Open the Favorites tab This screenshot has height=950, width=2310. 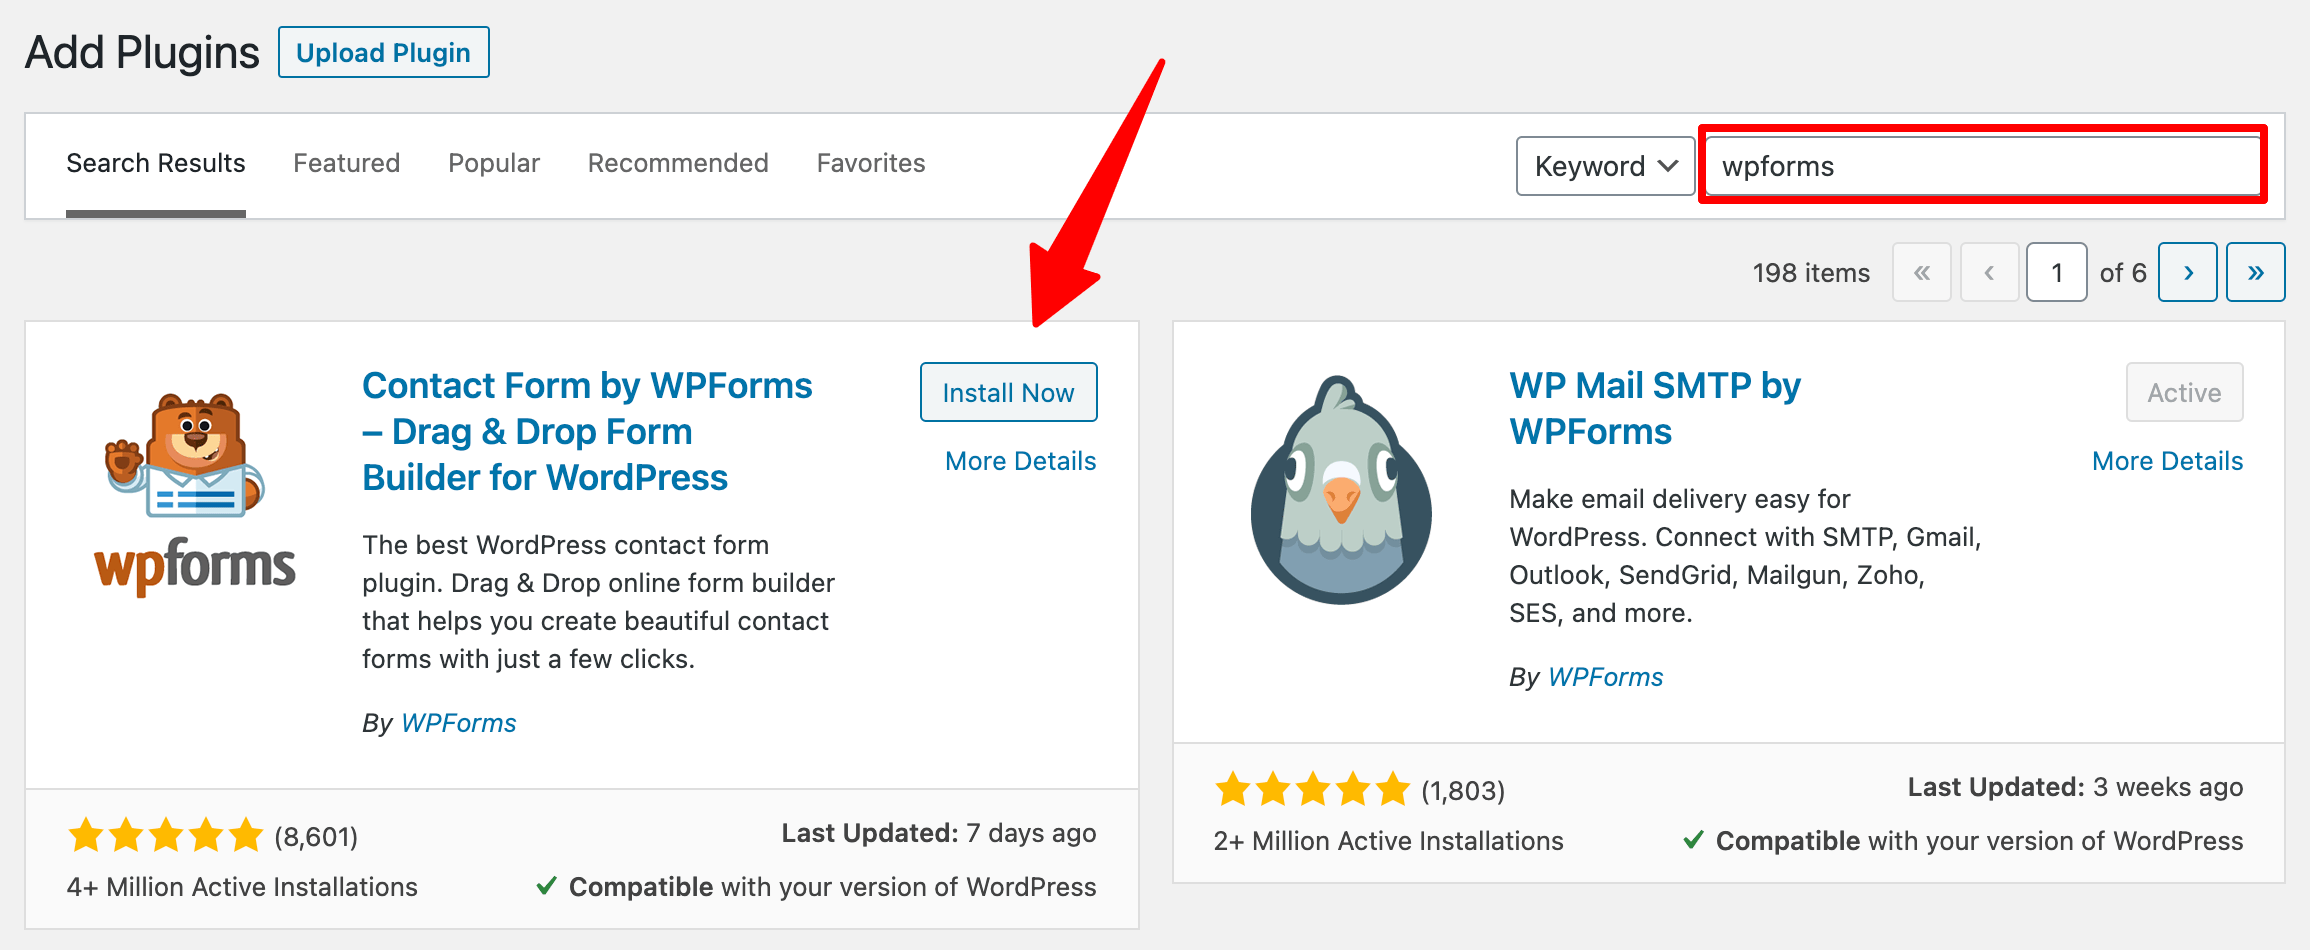[x=870, y=162]
